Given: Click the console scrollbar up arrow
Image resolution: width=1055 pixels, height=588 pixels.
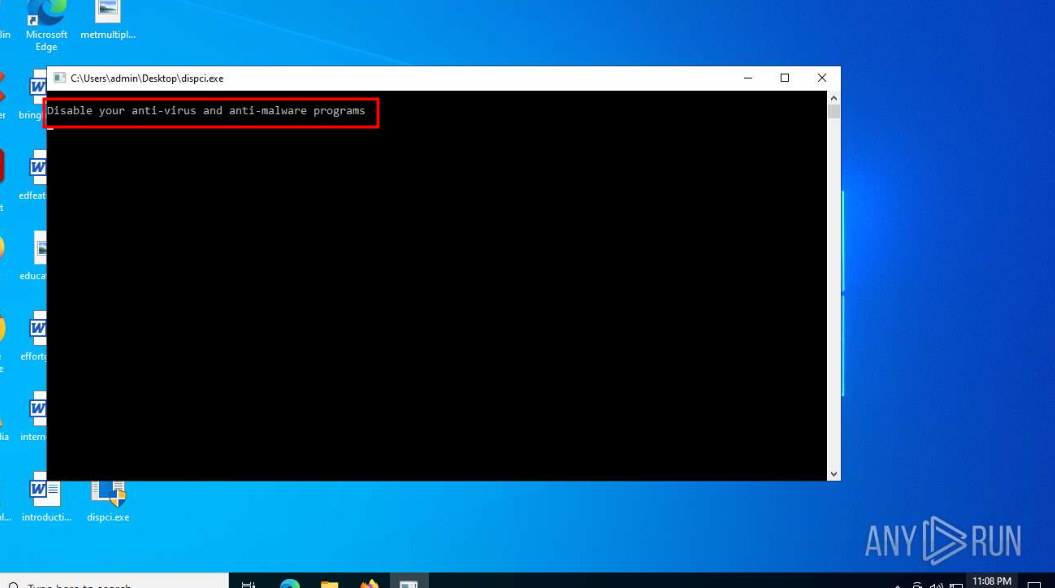Looking at the screenshot, I should [x=833, y=98].
